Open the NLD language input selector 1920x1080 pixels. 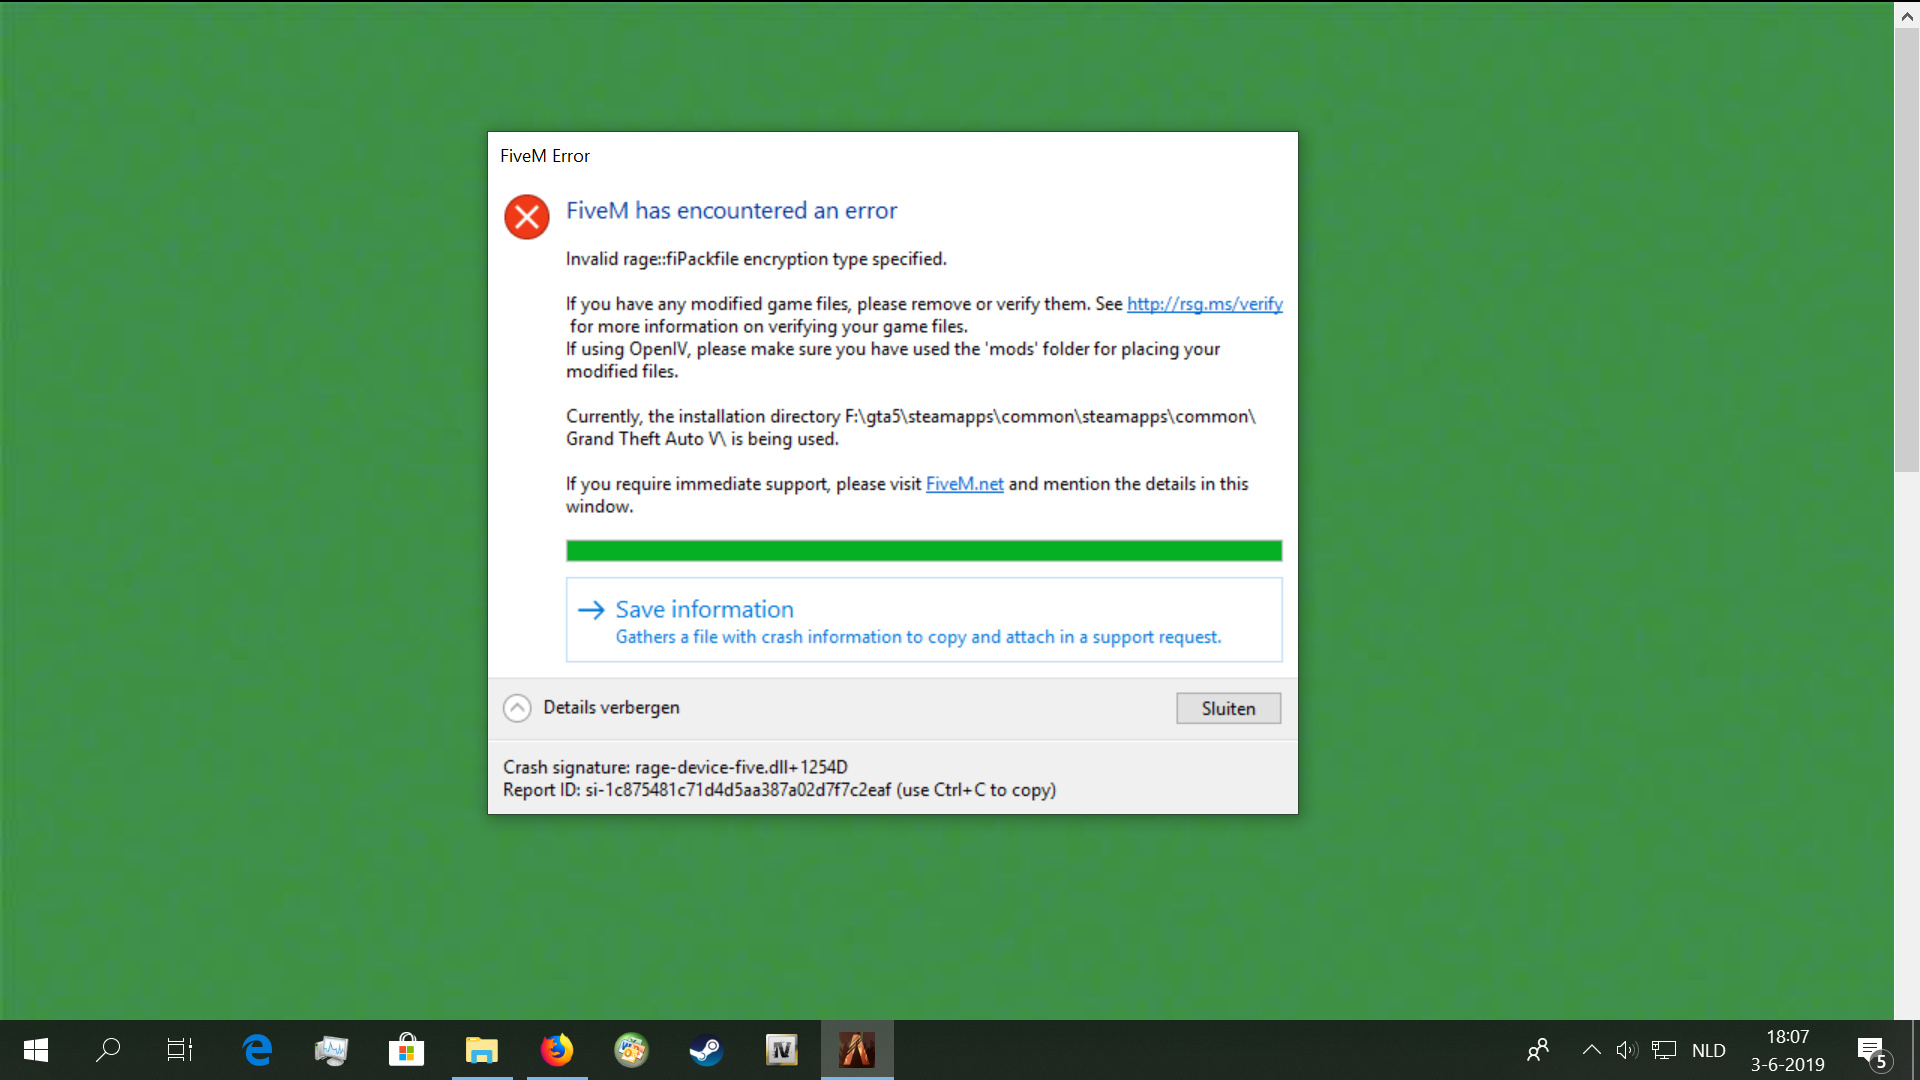(1708, 1050)
